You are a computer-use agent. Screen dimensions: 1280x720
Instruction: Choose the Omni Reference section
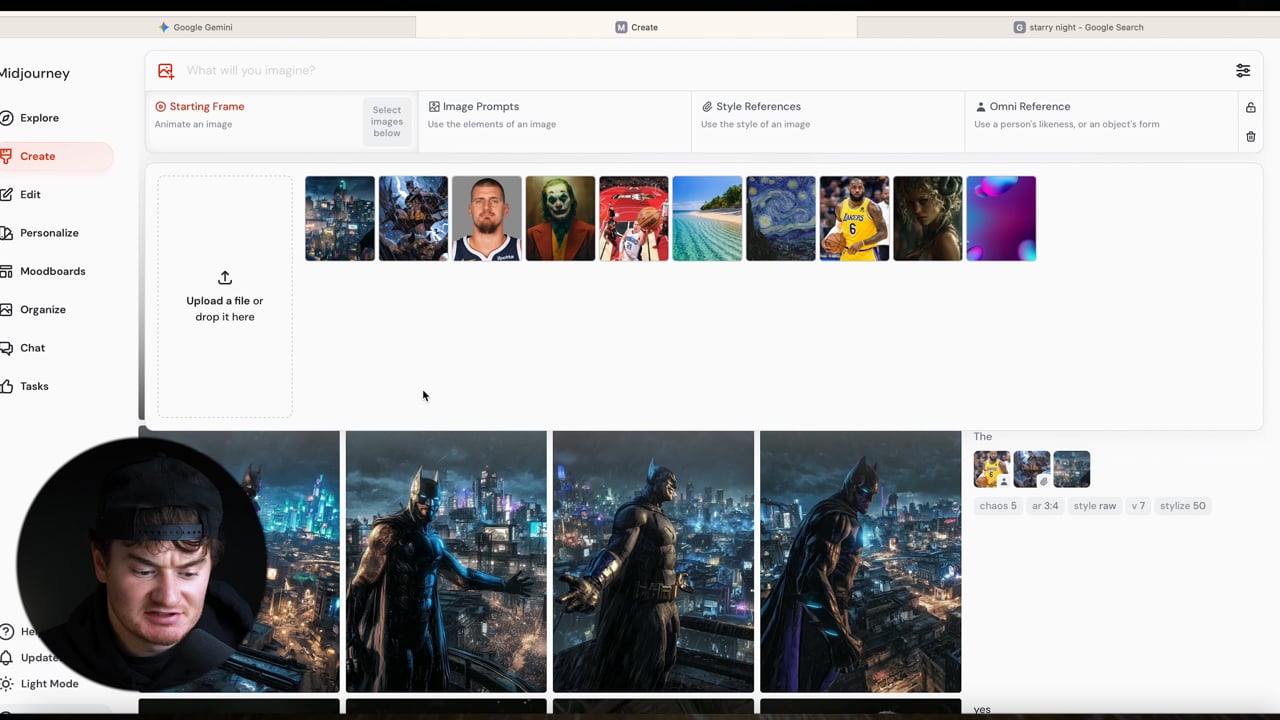point(1100,121)
